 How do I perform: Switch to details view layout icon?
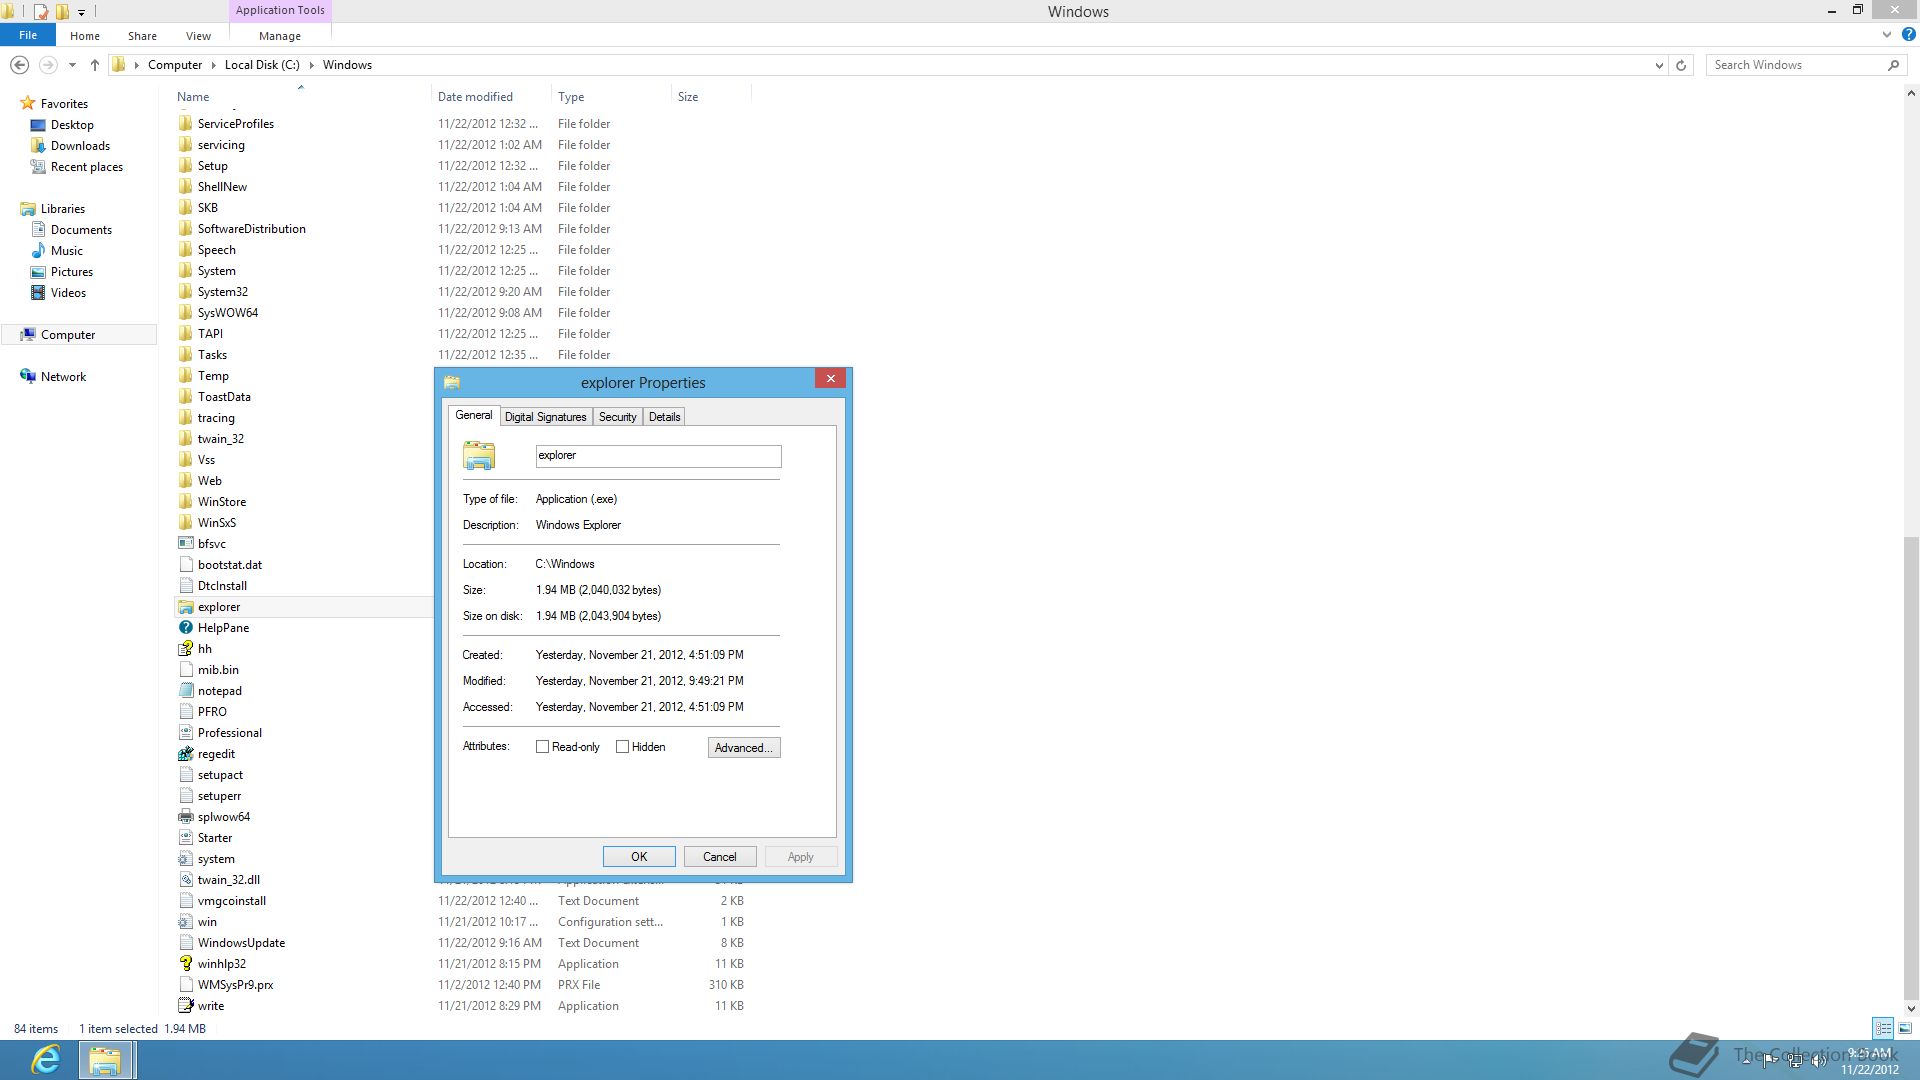click(x=1883, y=1028)
